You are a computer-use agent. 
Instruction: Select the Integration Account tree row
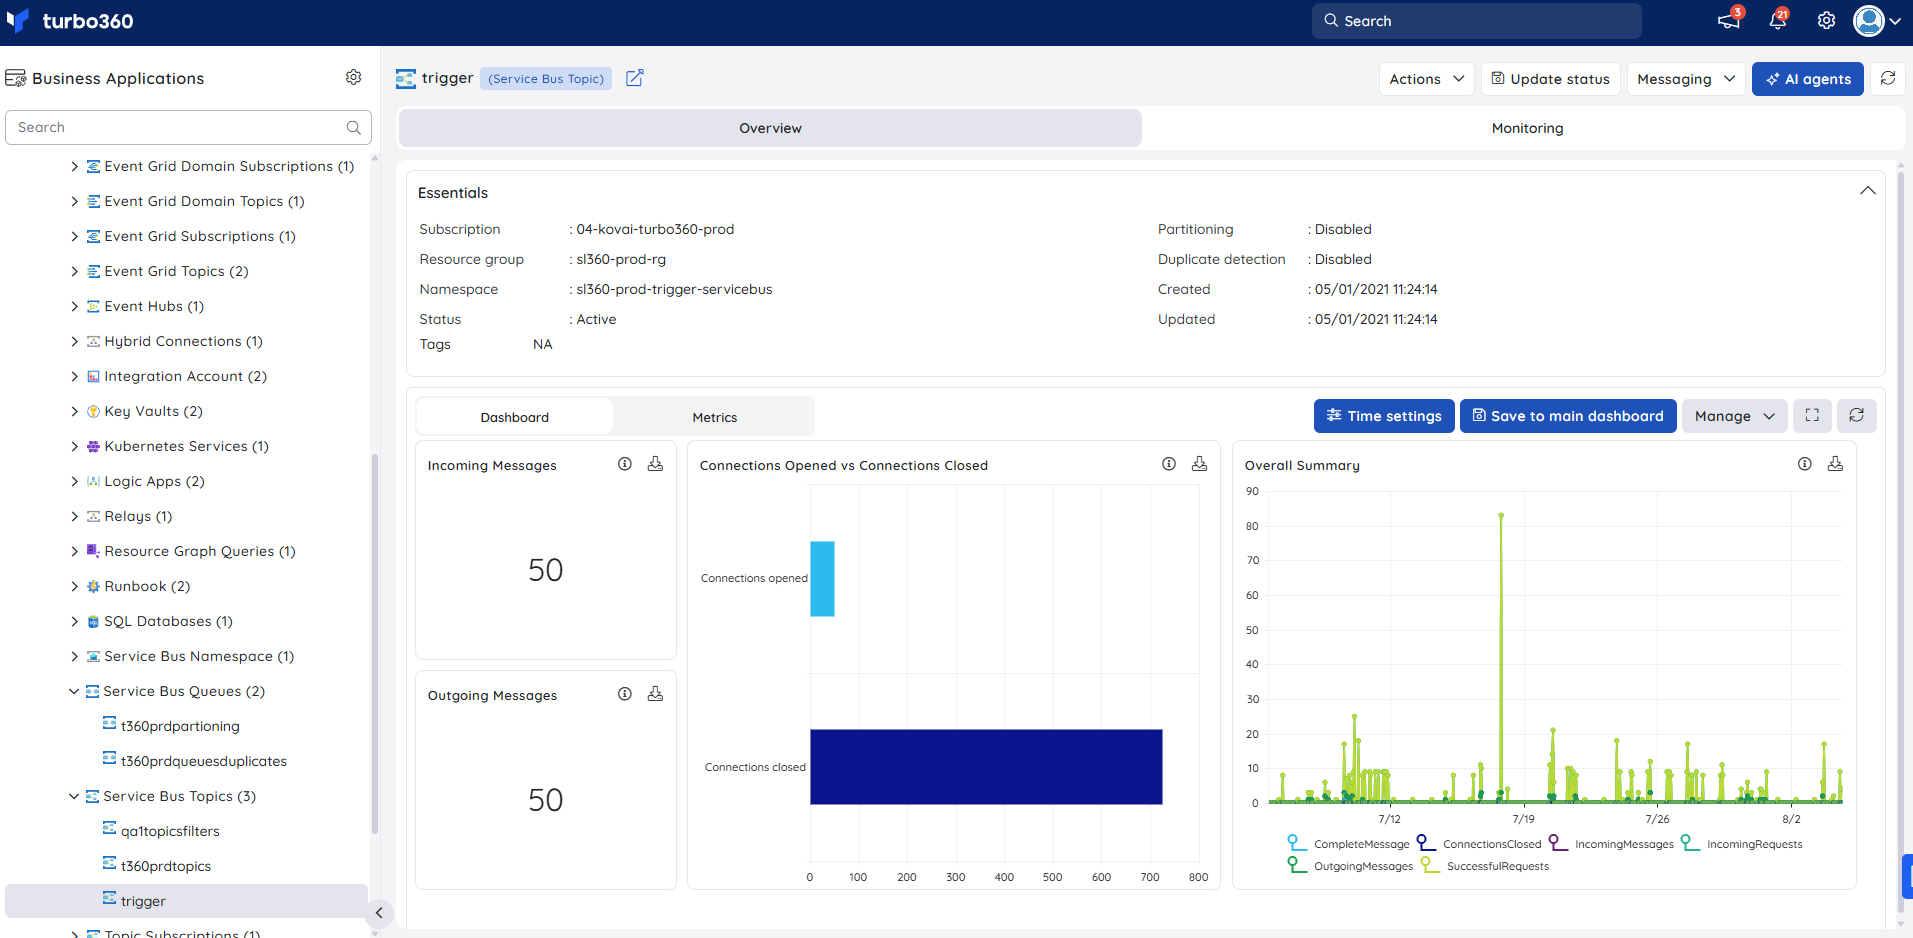[x=186, y=376]
